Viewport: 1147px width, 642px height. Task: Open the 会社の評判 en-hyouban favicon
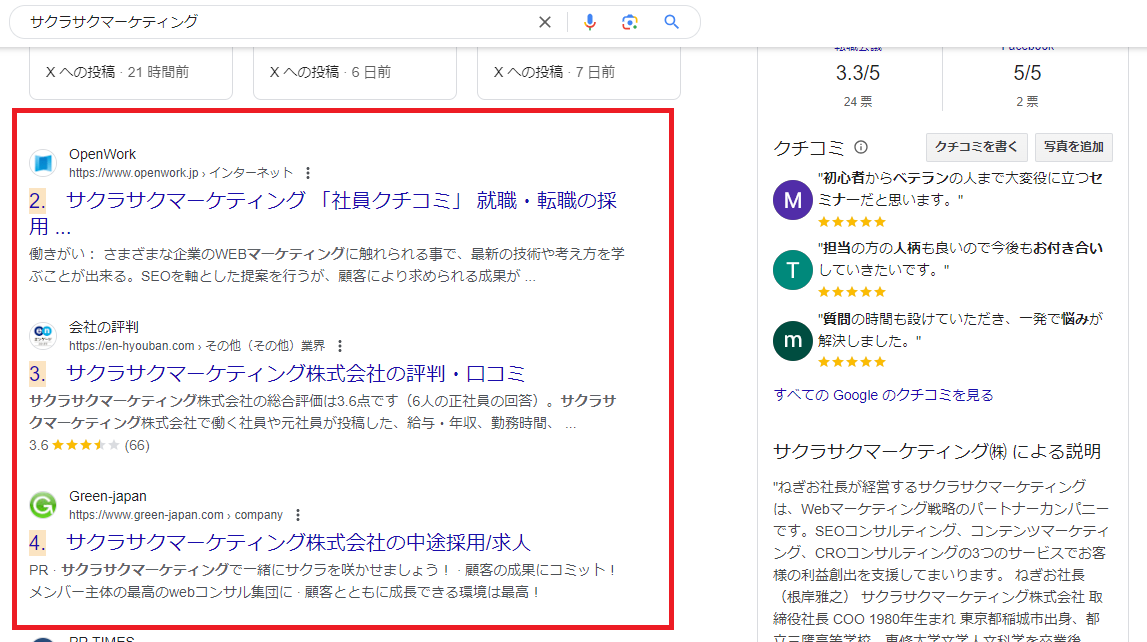point(43,336)
